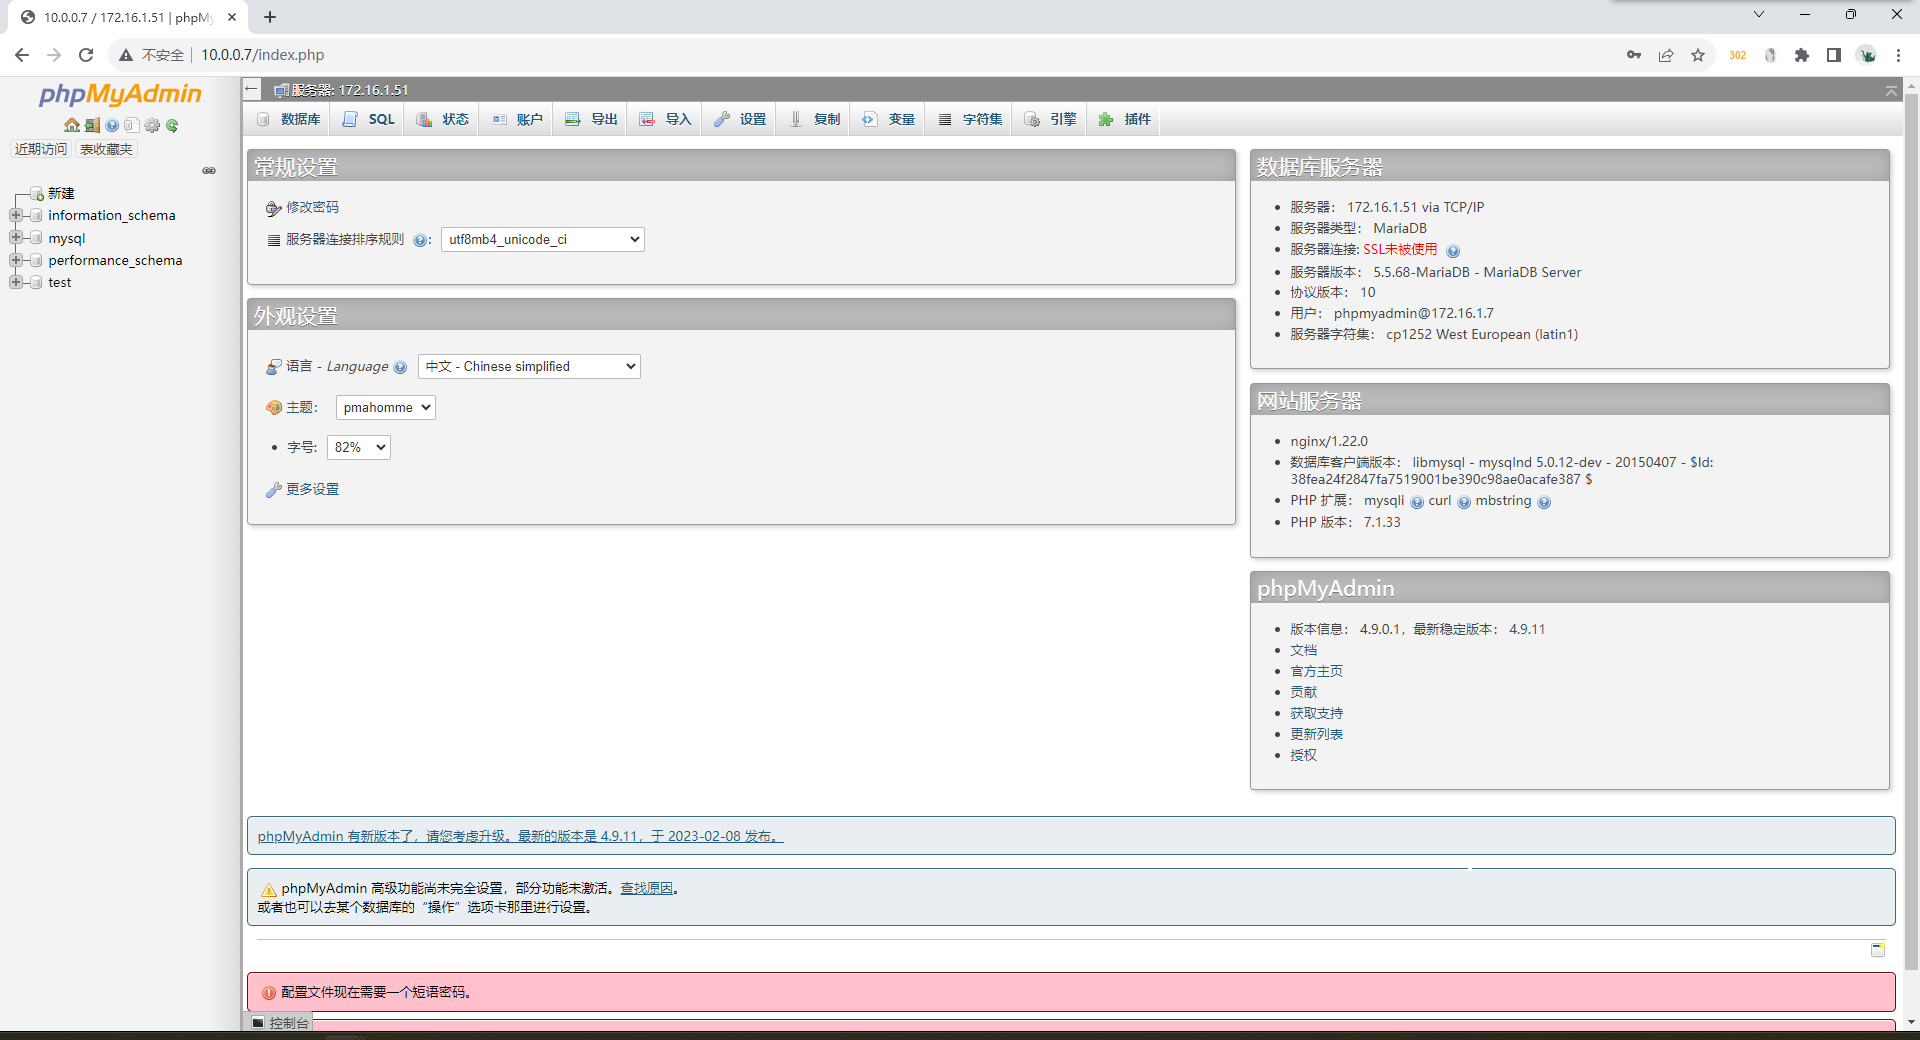Go to phpMyAdmin home via house icon

pyautogui.click(x=72, y=125)
